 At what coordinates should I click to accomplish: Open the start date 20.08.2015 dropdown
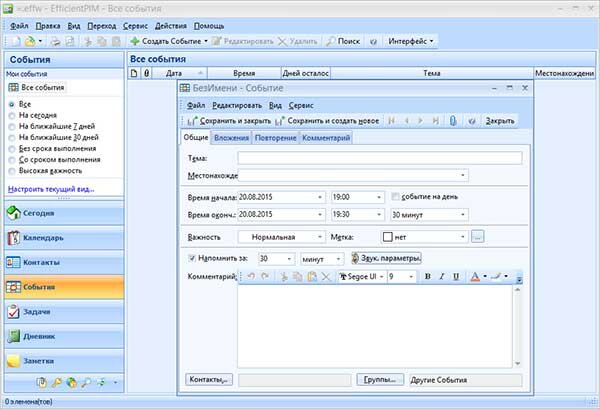point(320,197)
